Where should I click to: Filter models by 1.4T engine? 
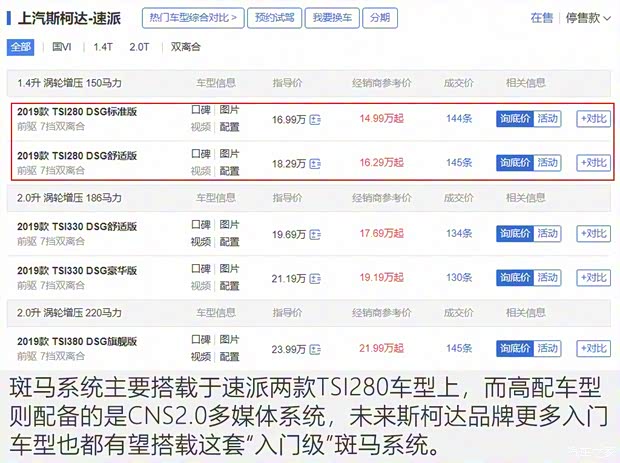coord(103,47)
